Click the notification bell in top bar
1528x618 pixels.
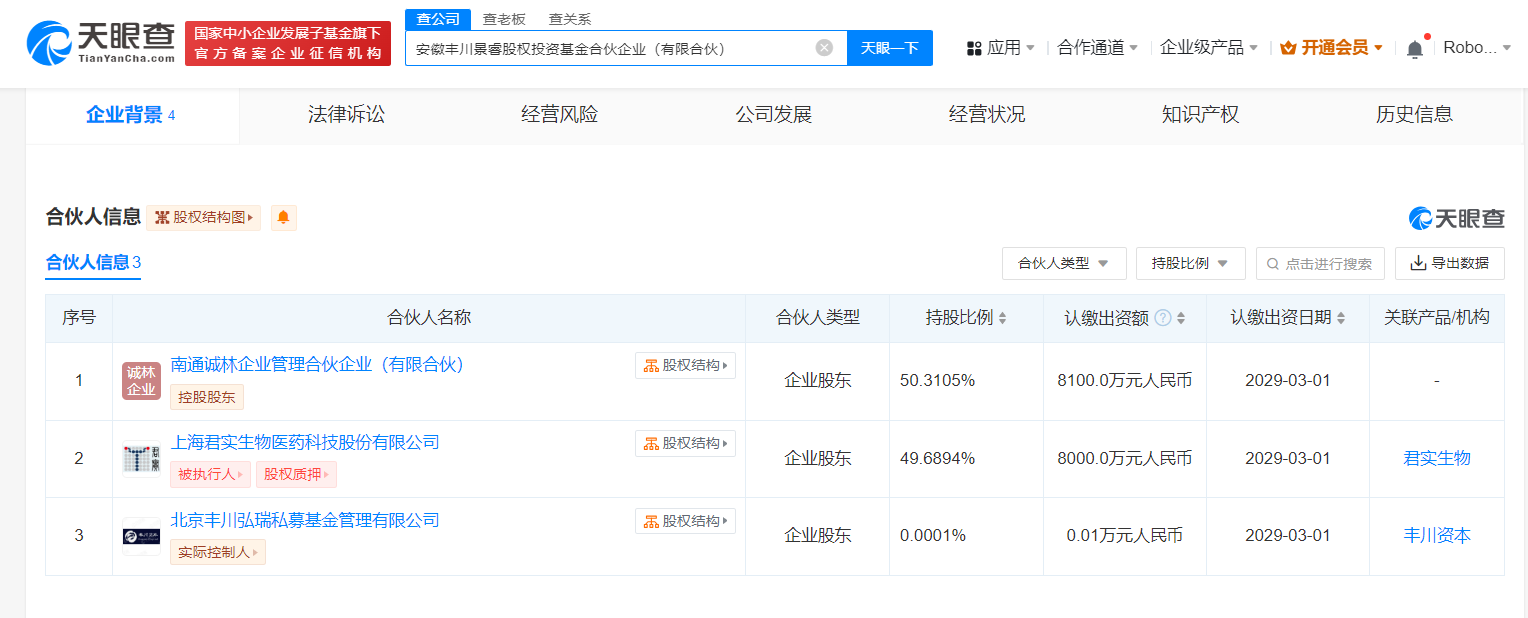(1414, 49)
